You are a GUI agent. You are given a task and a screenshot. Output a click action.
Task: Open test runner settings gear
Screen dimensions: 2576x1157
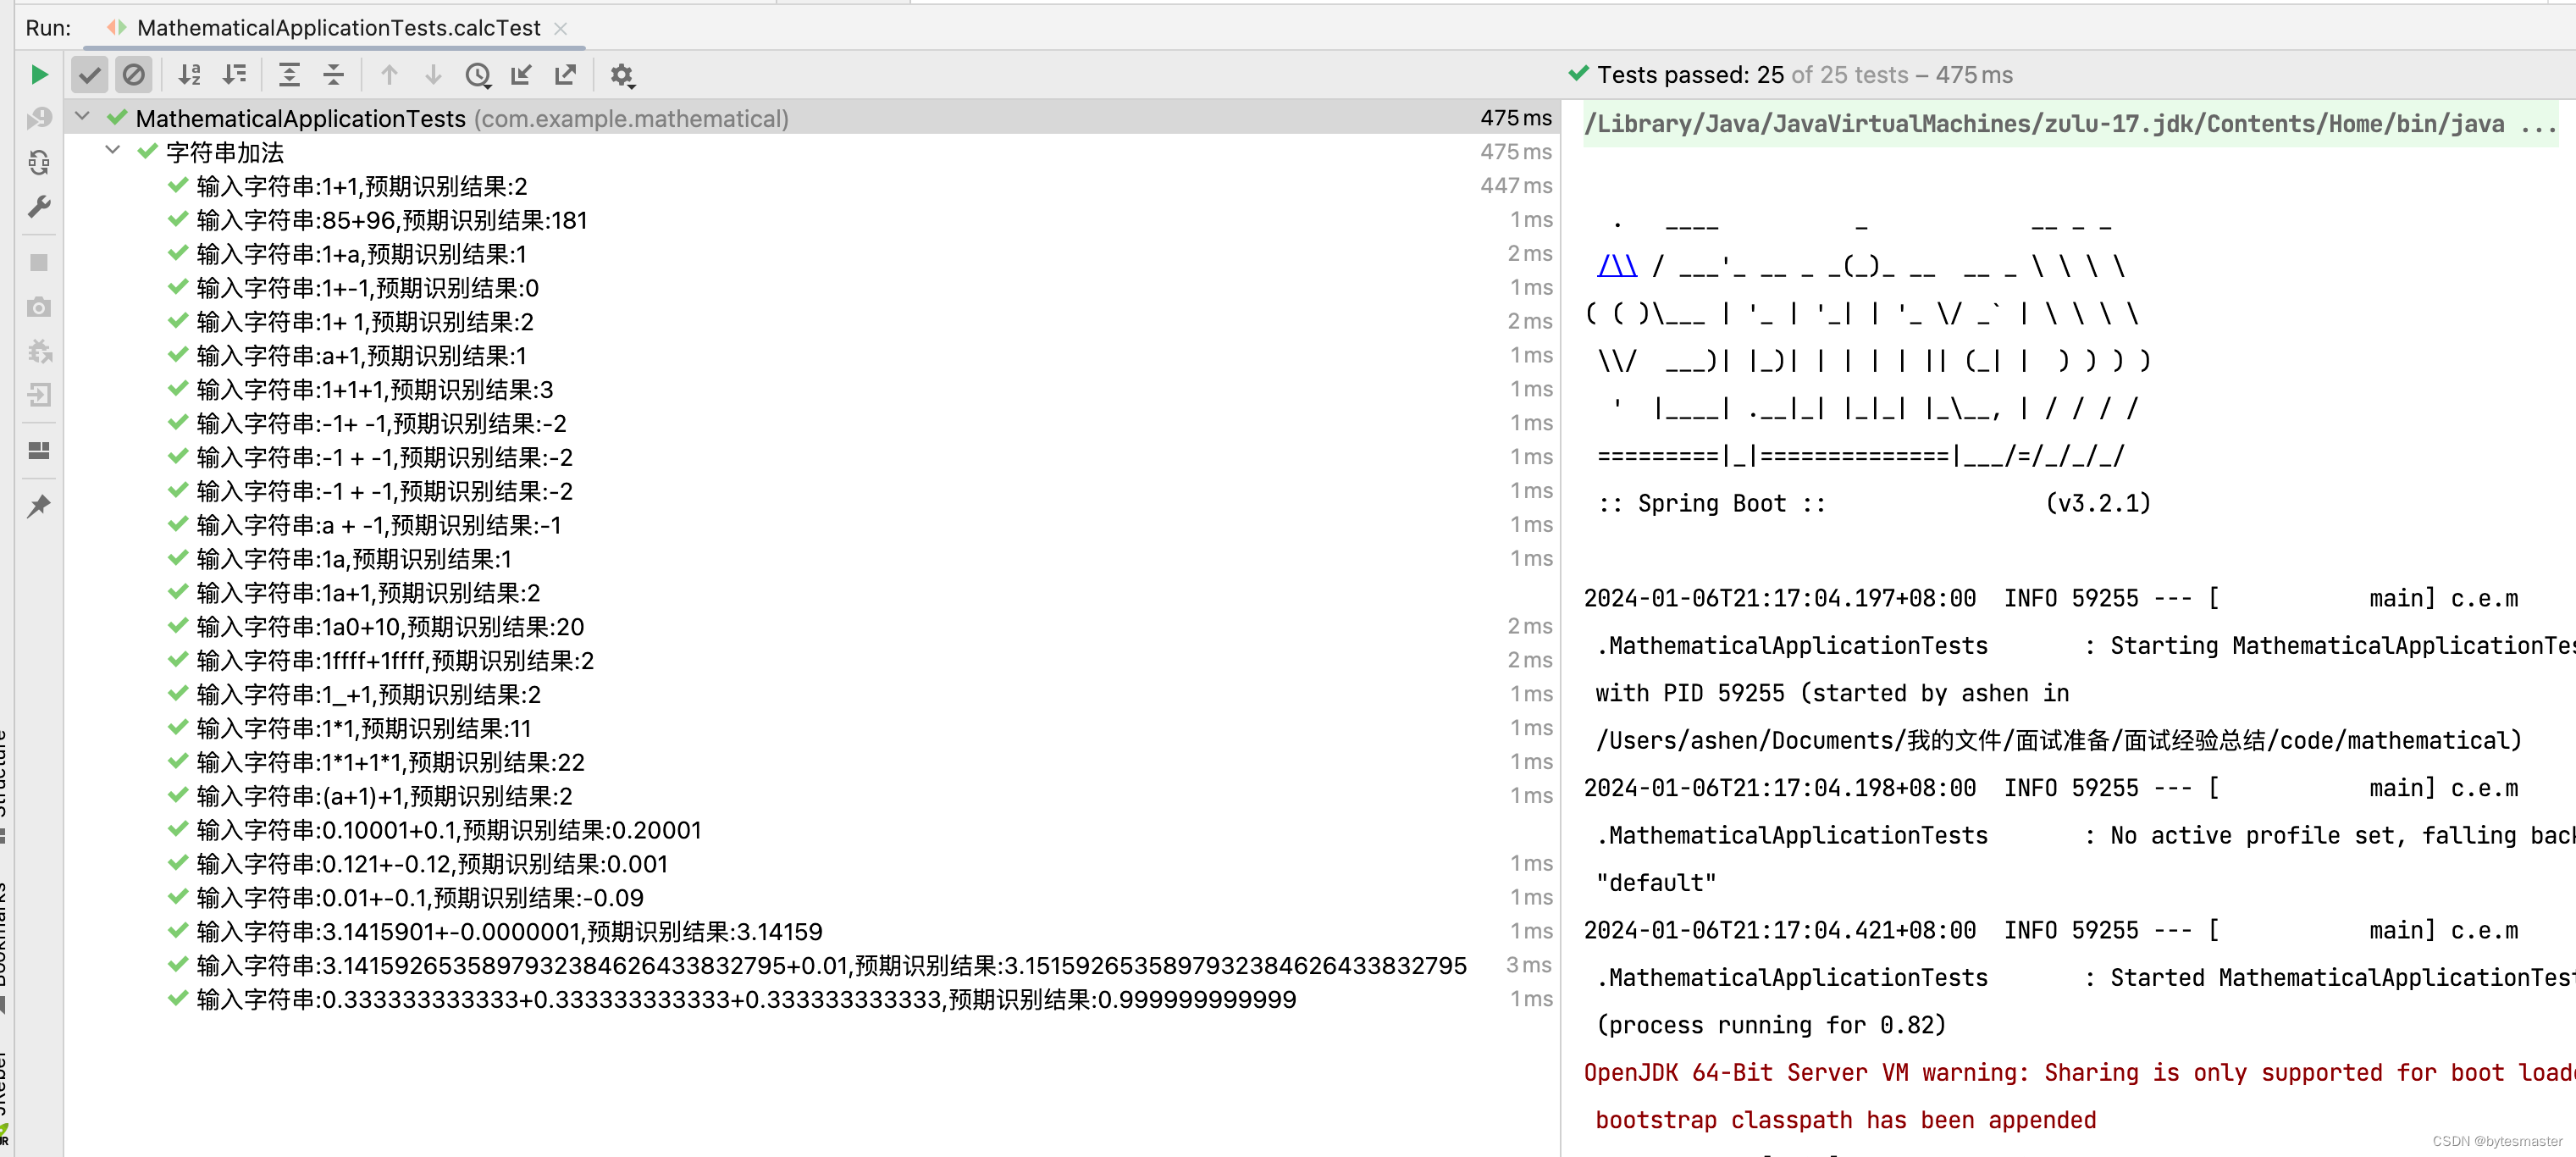[x=622, y=75]
